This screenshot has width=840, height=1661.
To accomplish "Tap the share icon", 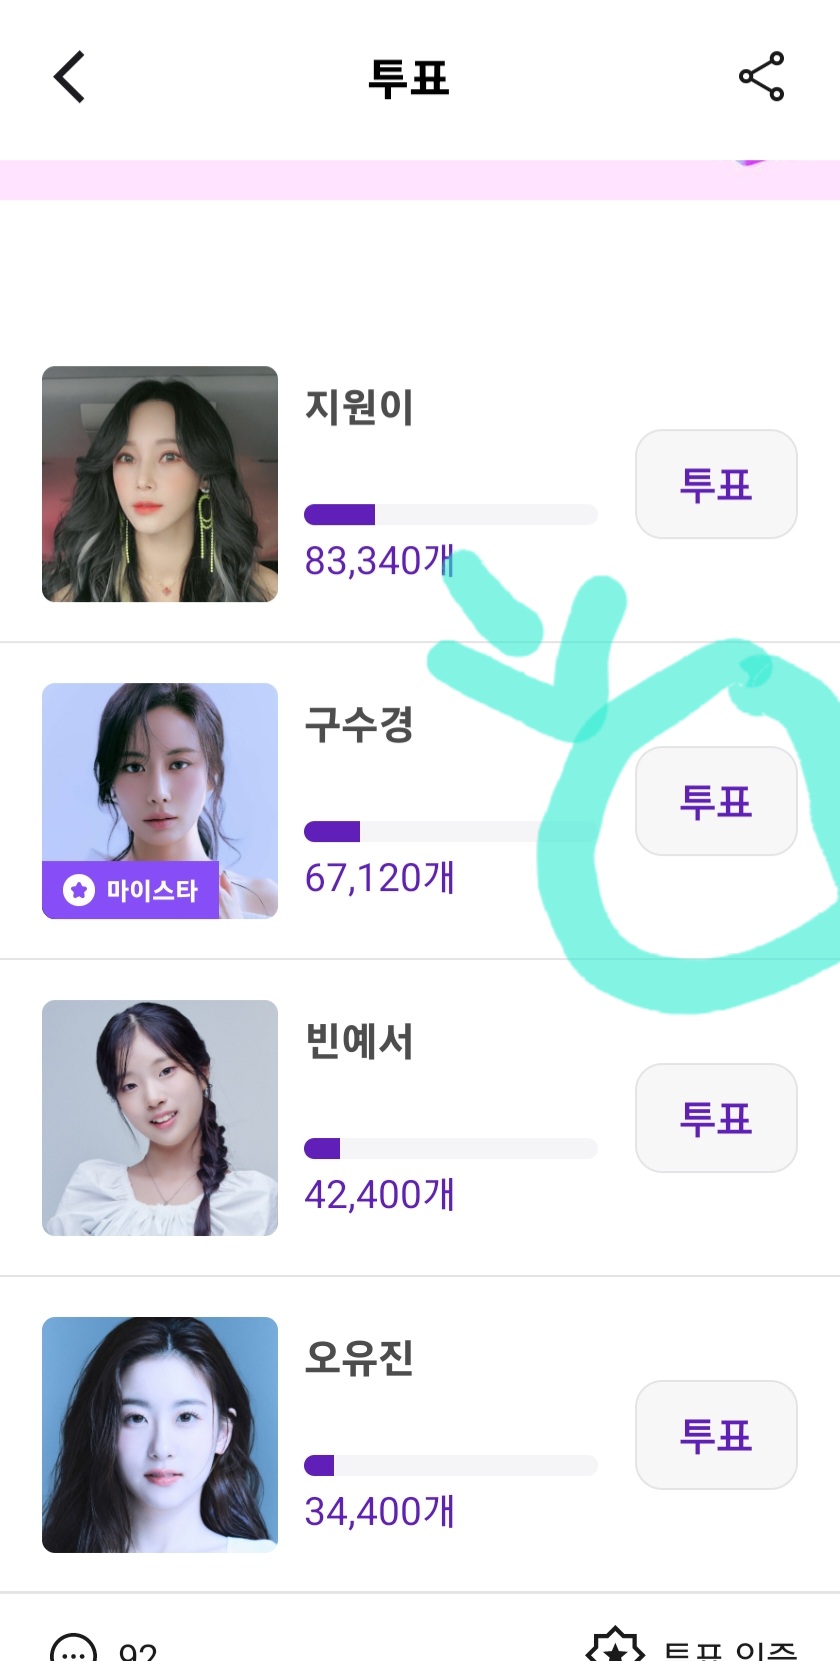I will point(762,77).
